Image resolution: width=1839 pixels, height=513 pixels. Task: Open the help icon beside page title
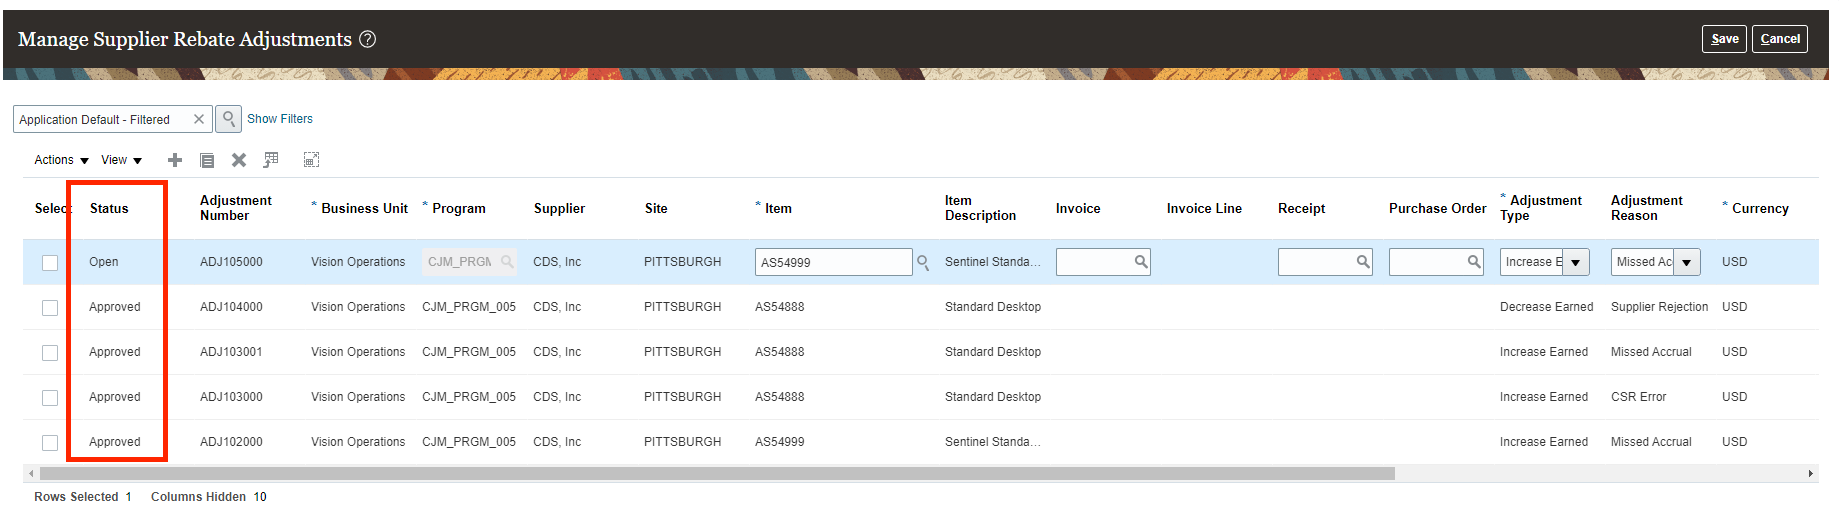[368, 39]
